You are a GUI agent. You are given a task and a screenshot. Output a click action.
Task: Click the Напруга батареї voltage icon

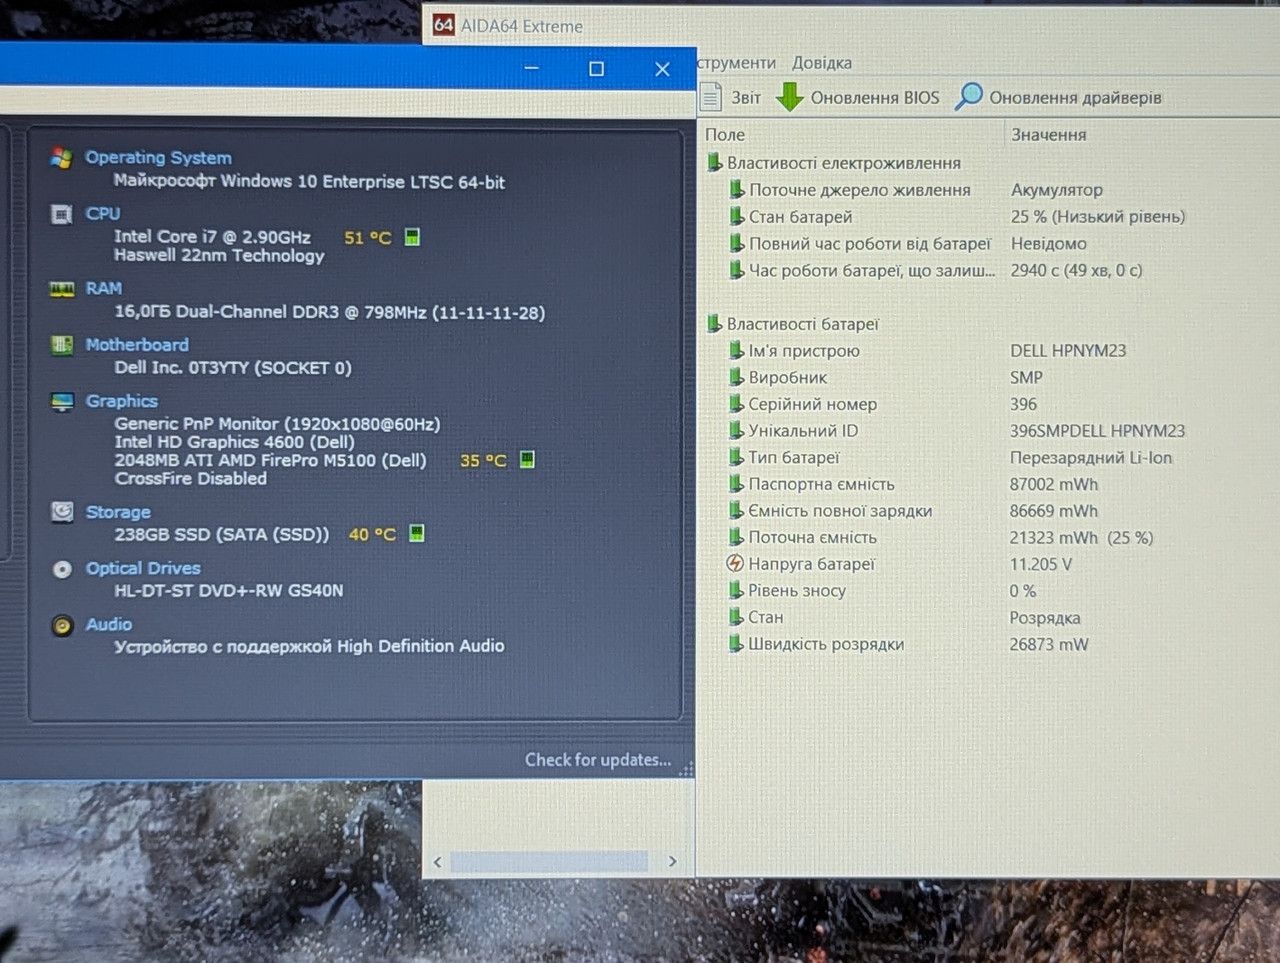735,563
